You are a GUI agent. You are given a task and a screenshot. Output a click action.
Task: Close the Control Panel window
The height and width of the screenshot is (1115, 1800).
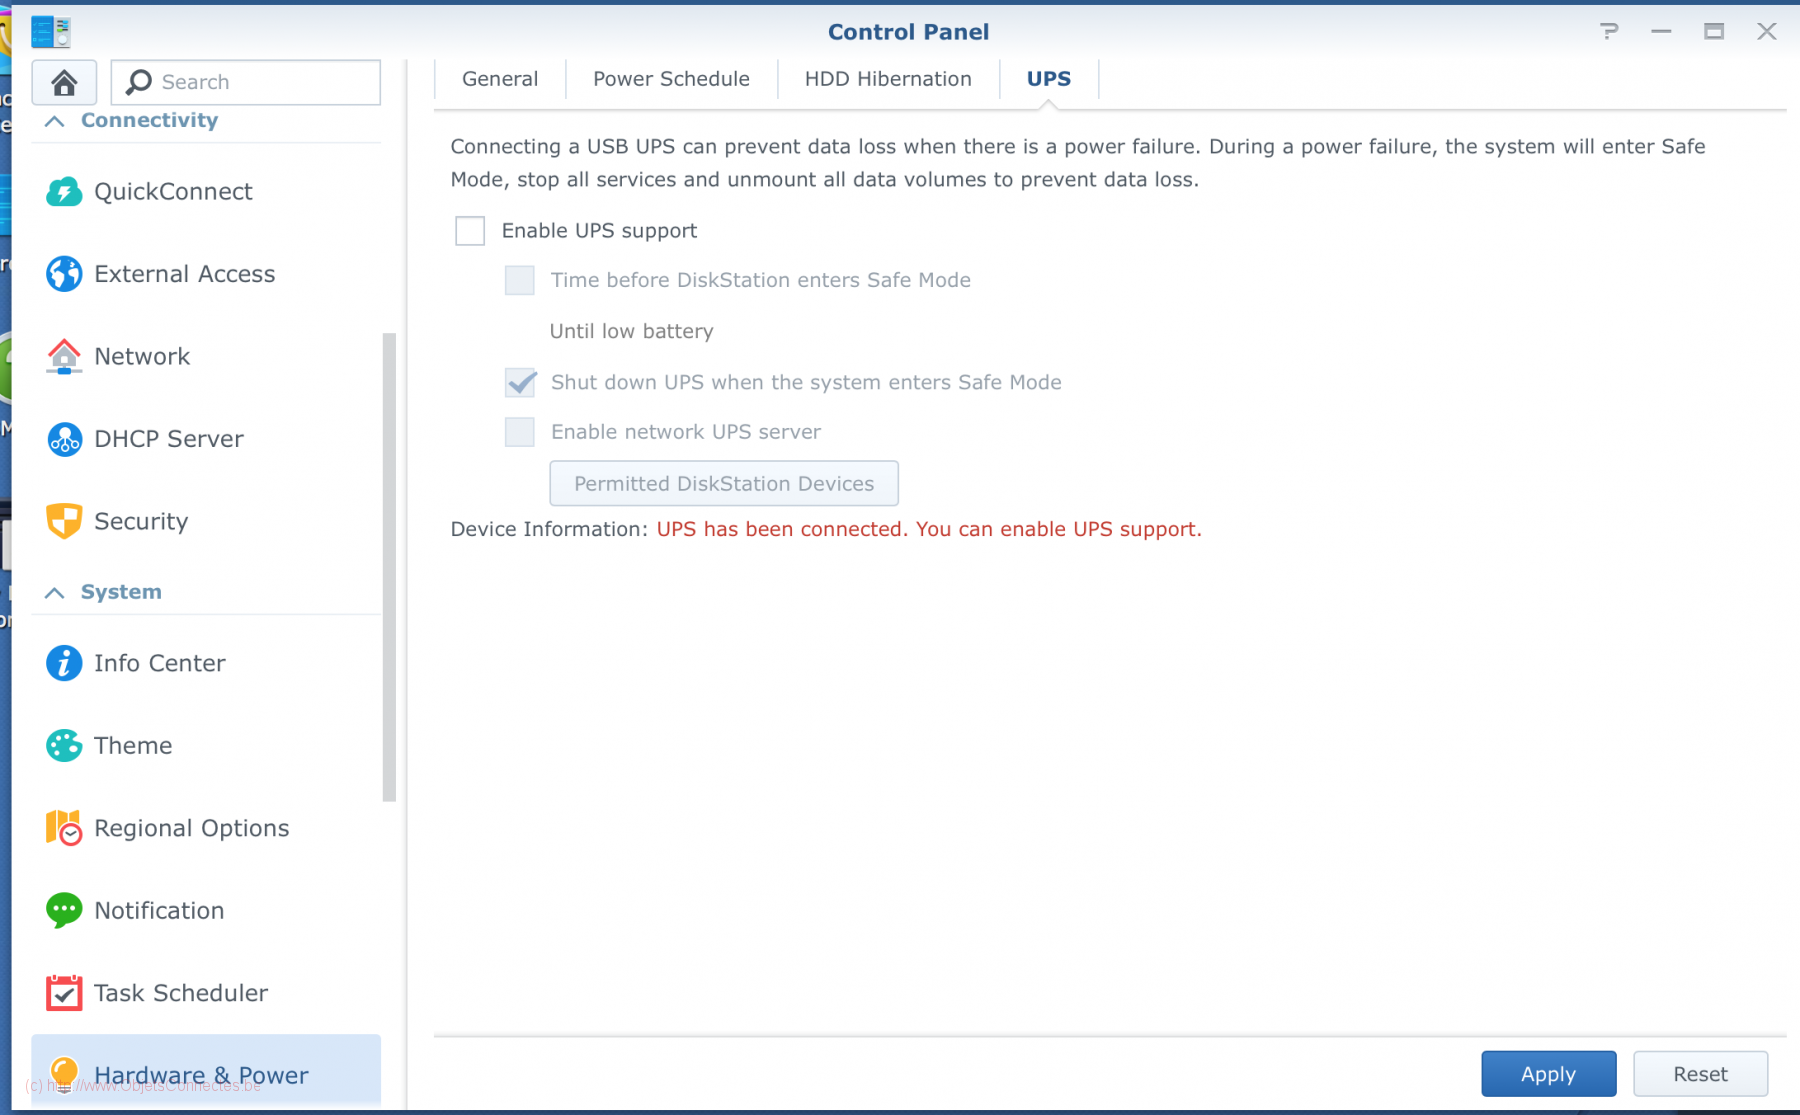pos(1767,32)
